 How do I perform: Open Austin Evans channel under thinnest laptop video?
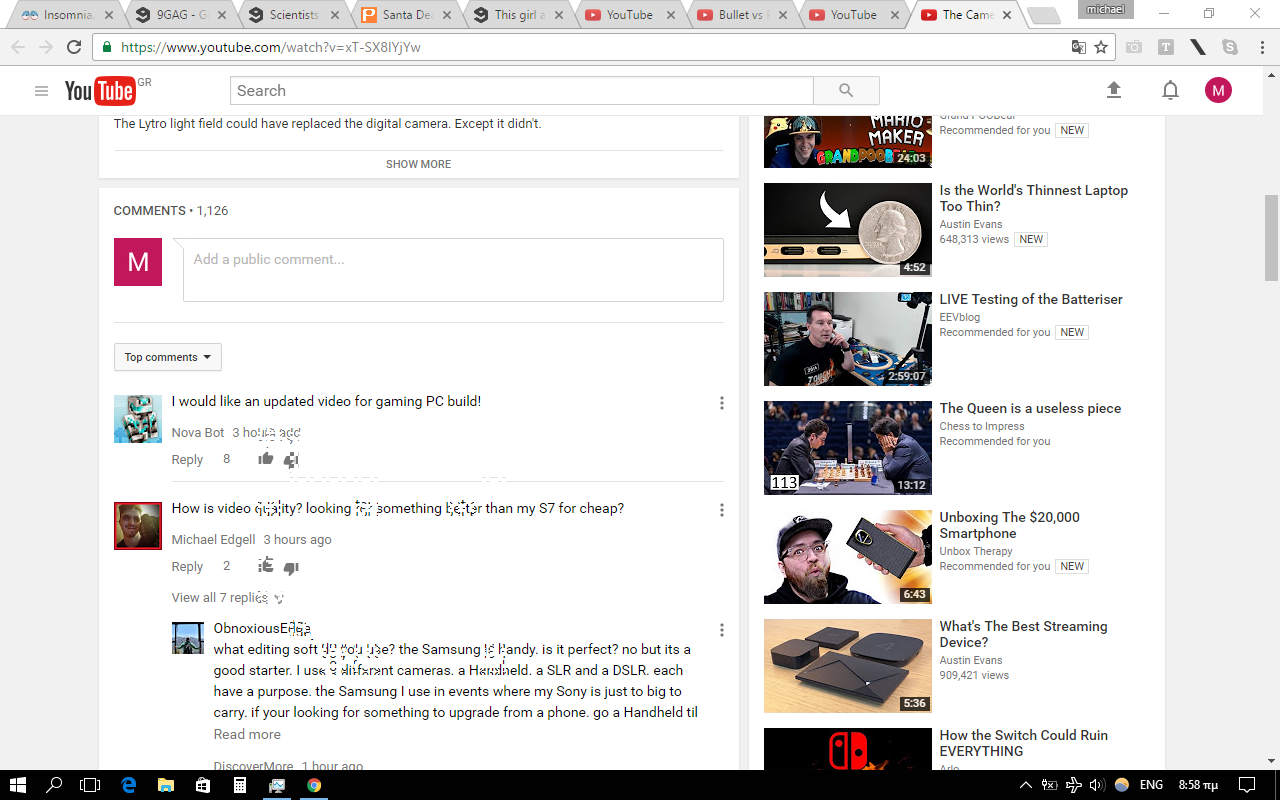tap(970, 224)
